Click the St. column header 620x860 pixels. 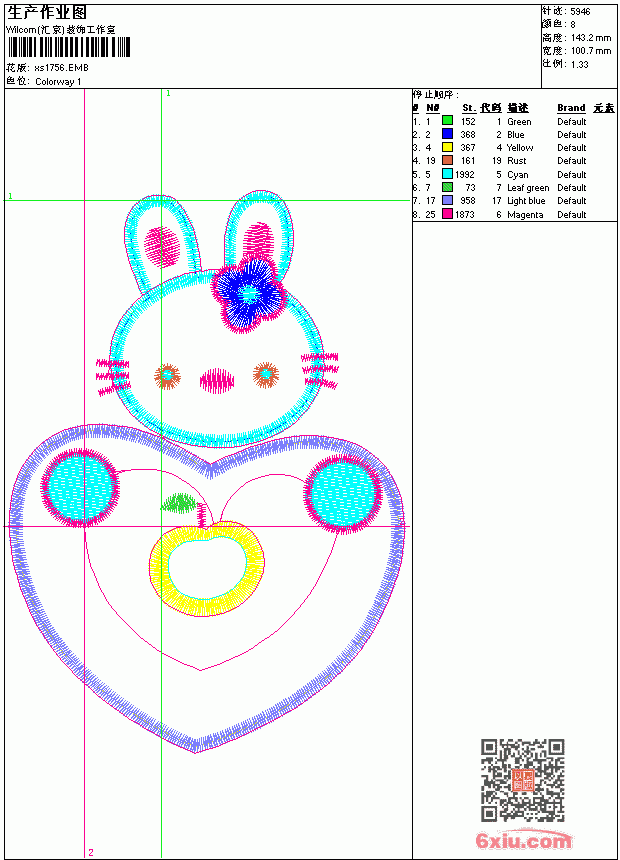(469, 108)
